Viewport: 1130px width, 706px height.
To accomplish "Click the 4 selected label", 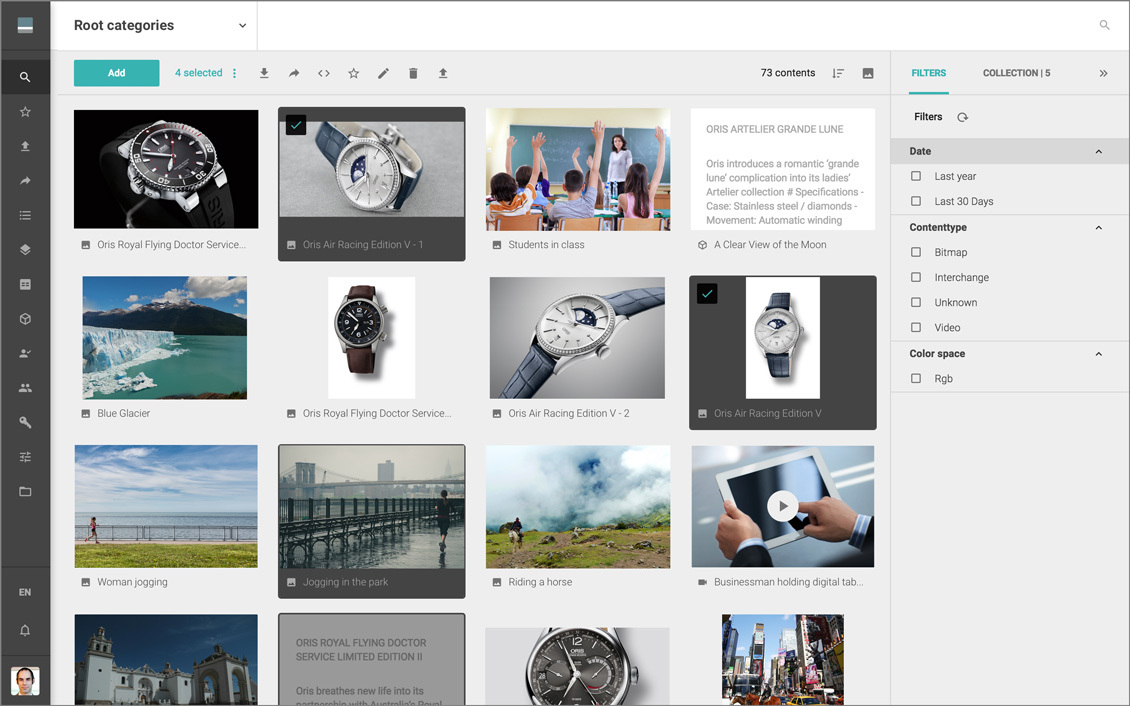I will point(199,73).
